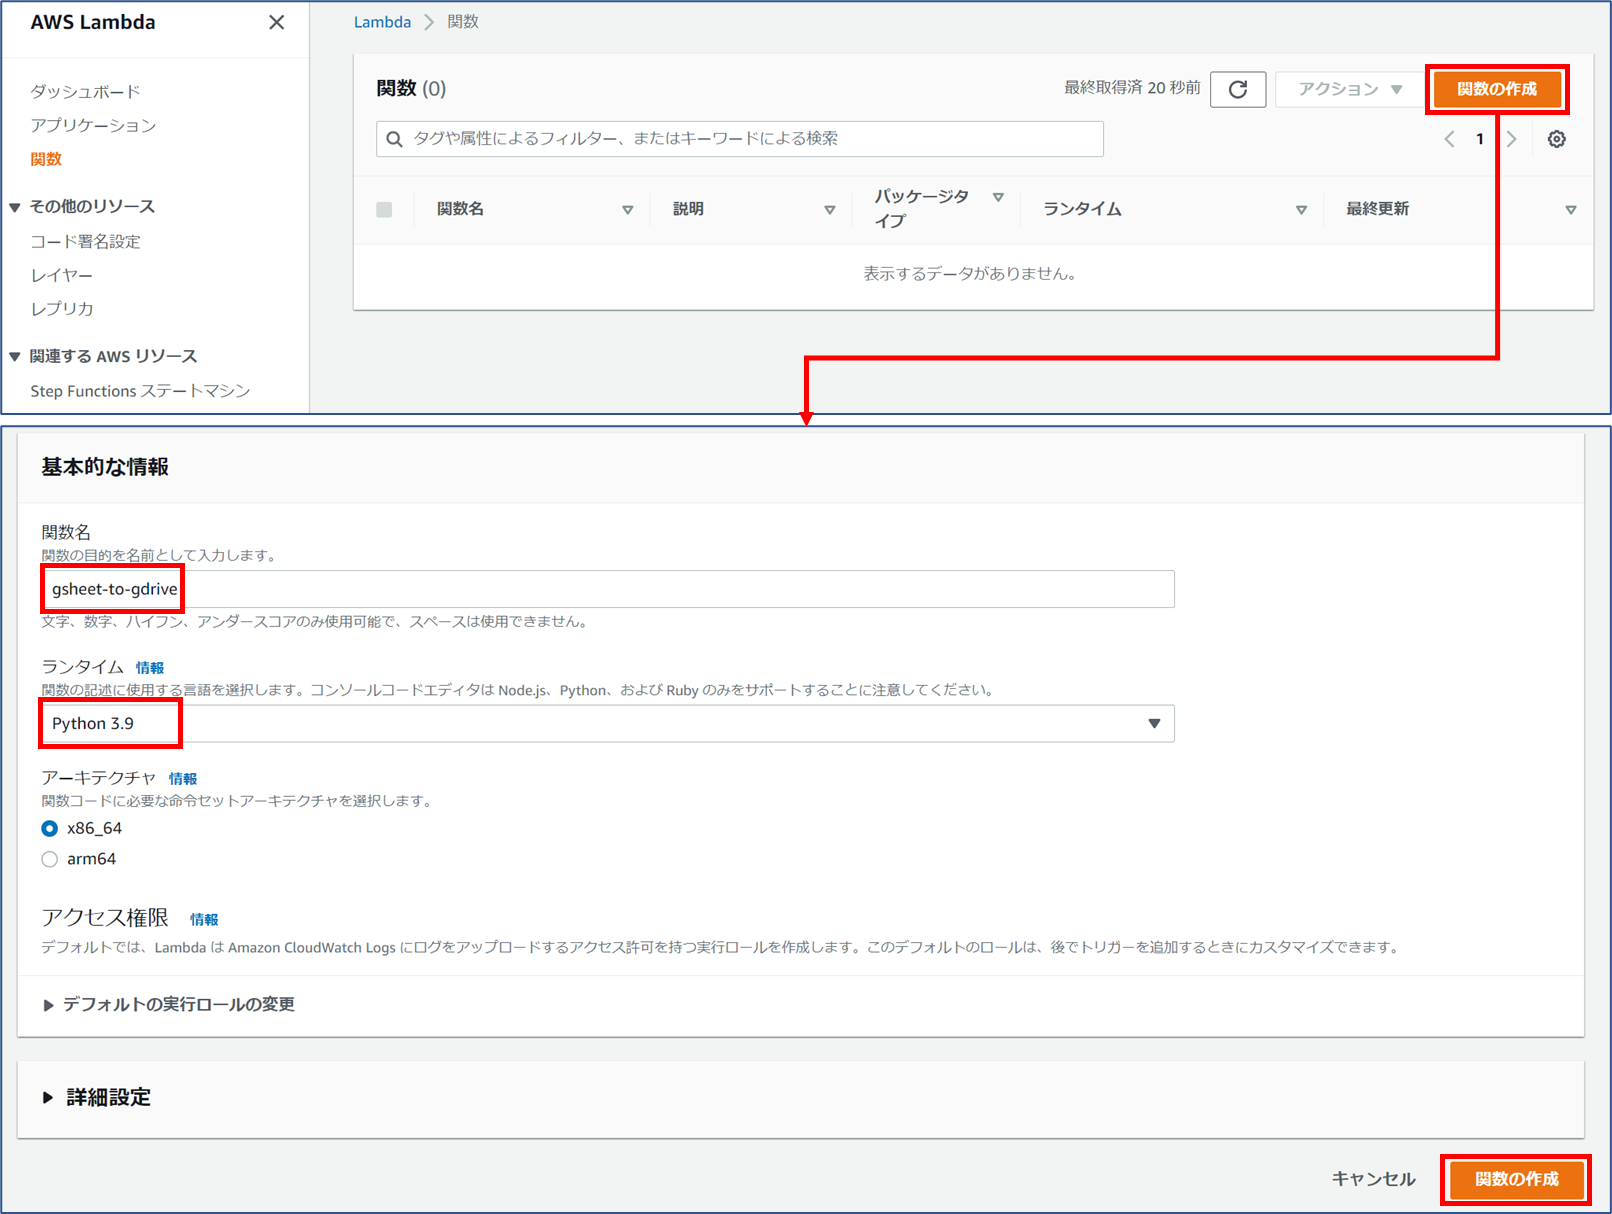Open アーキテクチャ 情報 link
The height and width of the screenshot is (1214, 1612).
click(183, 779)
